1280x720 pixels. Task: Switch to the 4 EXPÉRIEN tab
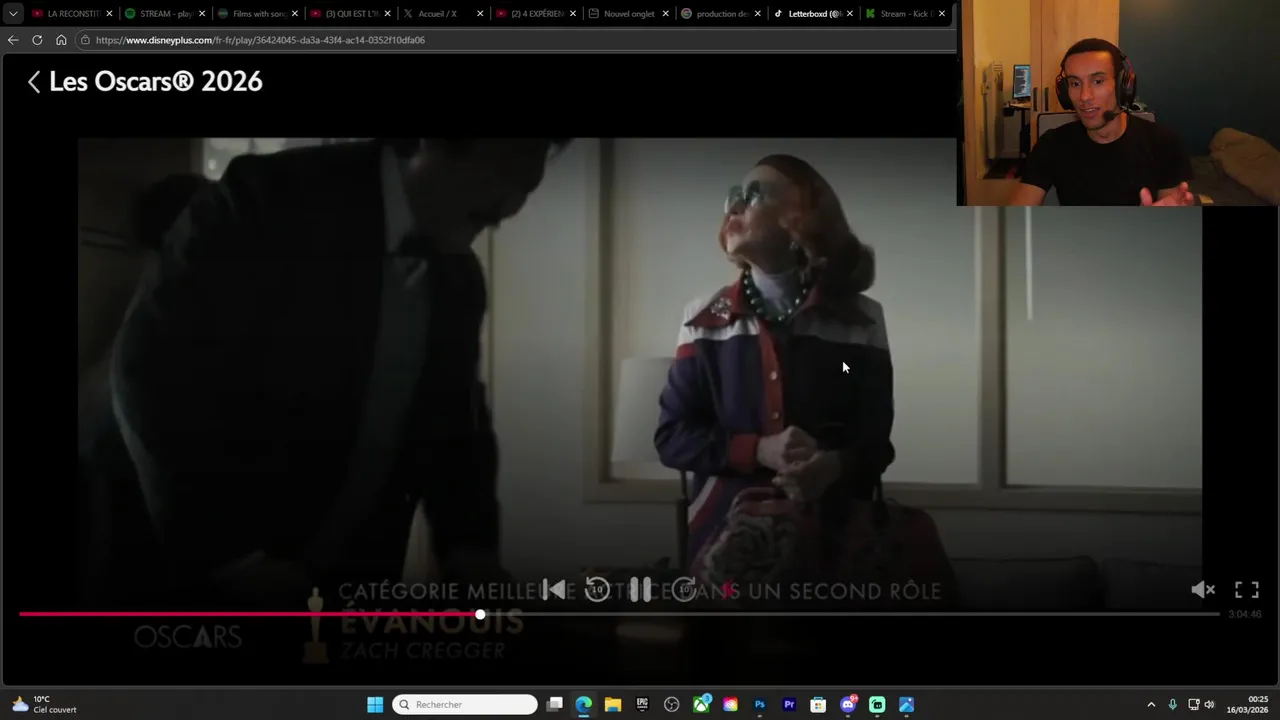click(x=537, y=14)
